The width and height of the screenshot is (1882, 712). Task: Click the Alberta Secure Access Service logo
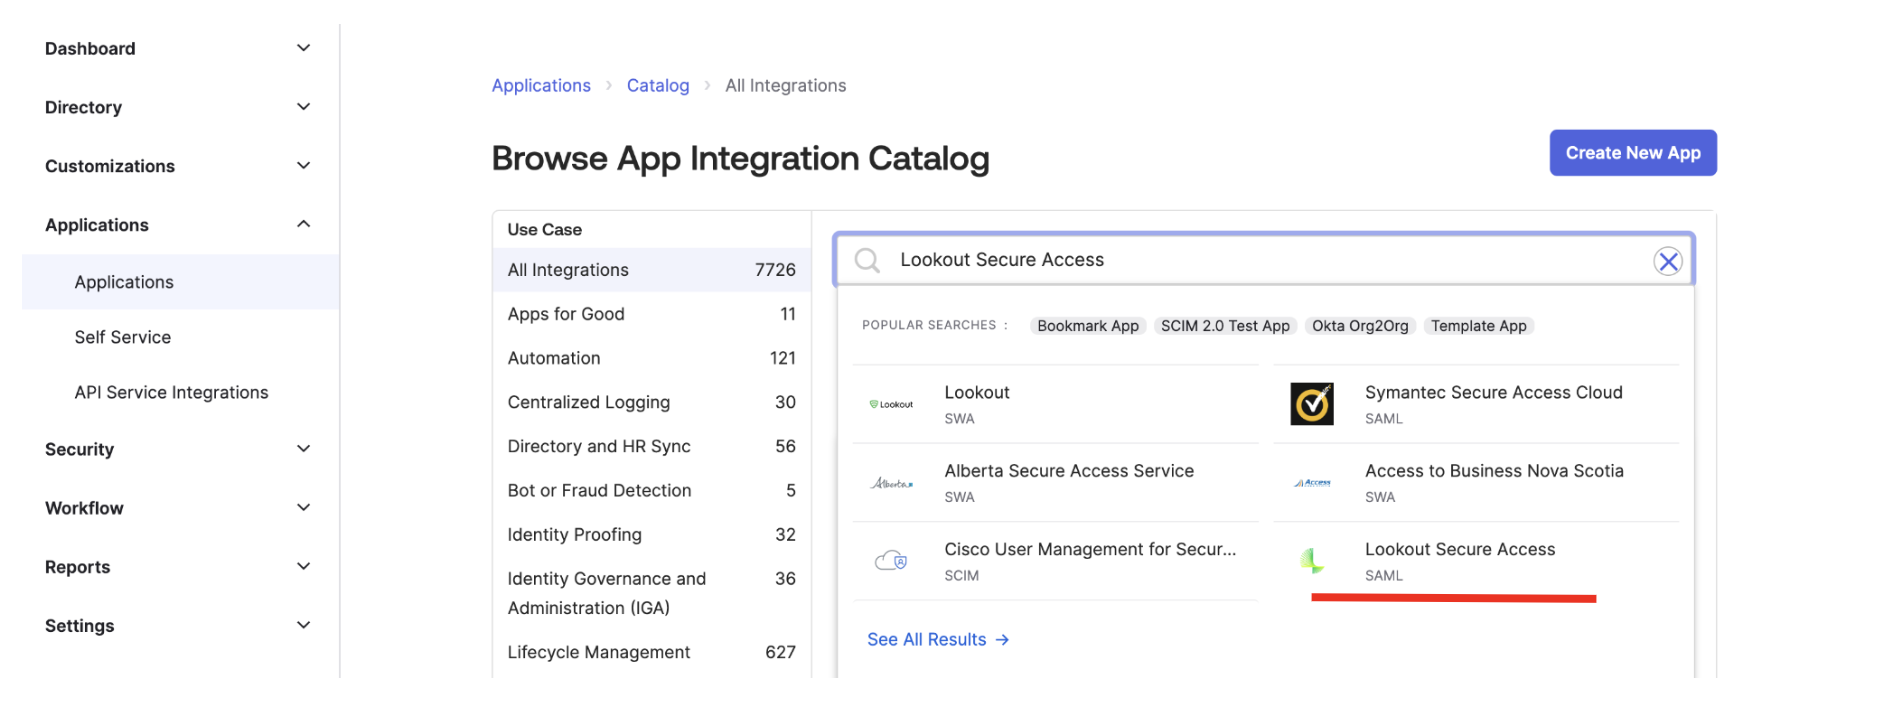click(891, 483)
